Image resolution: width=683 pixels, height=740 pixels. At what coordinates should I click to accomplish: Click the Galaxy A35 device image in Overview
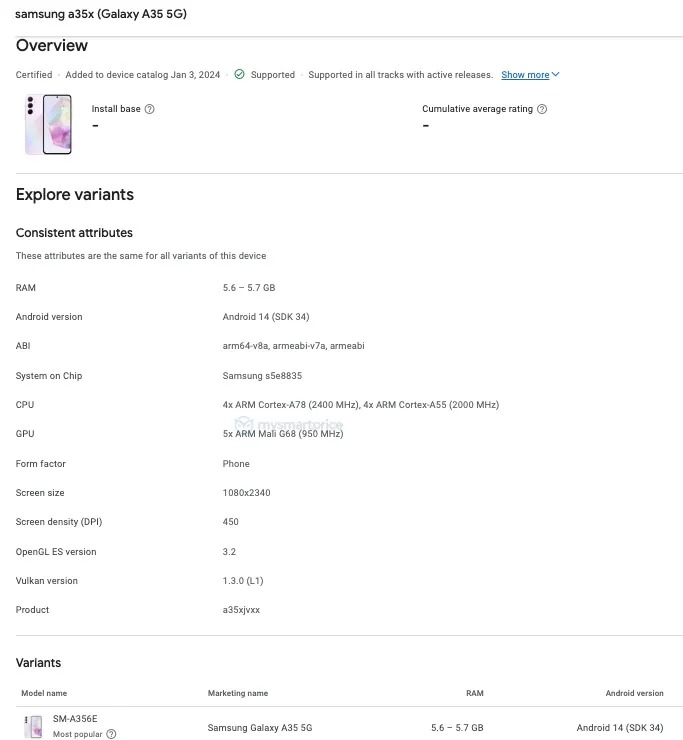pyautogui.click(x=48, y=124)
